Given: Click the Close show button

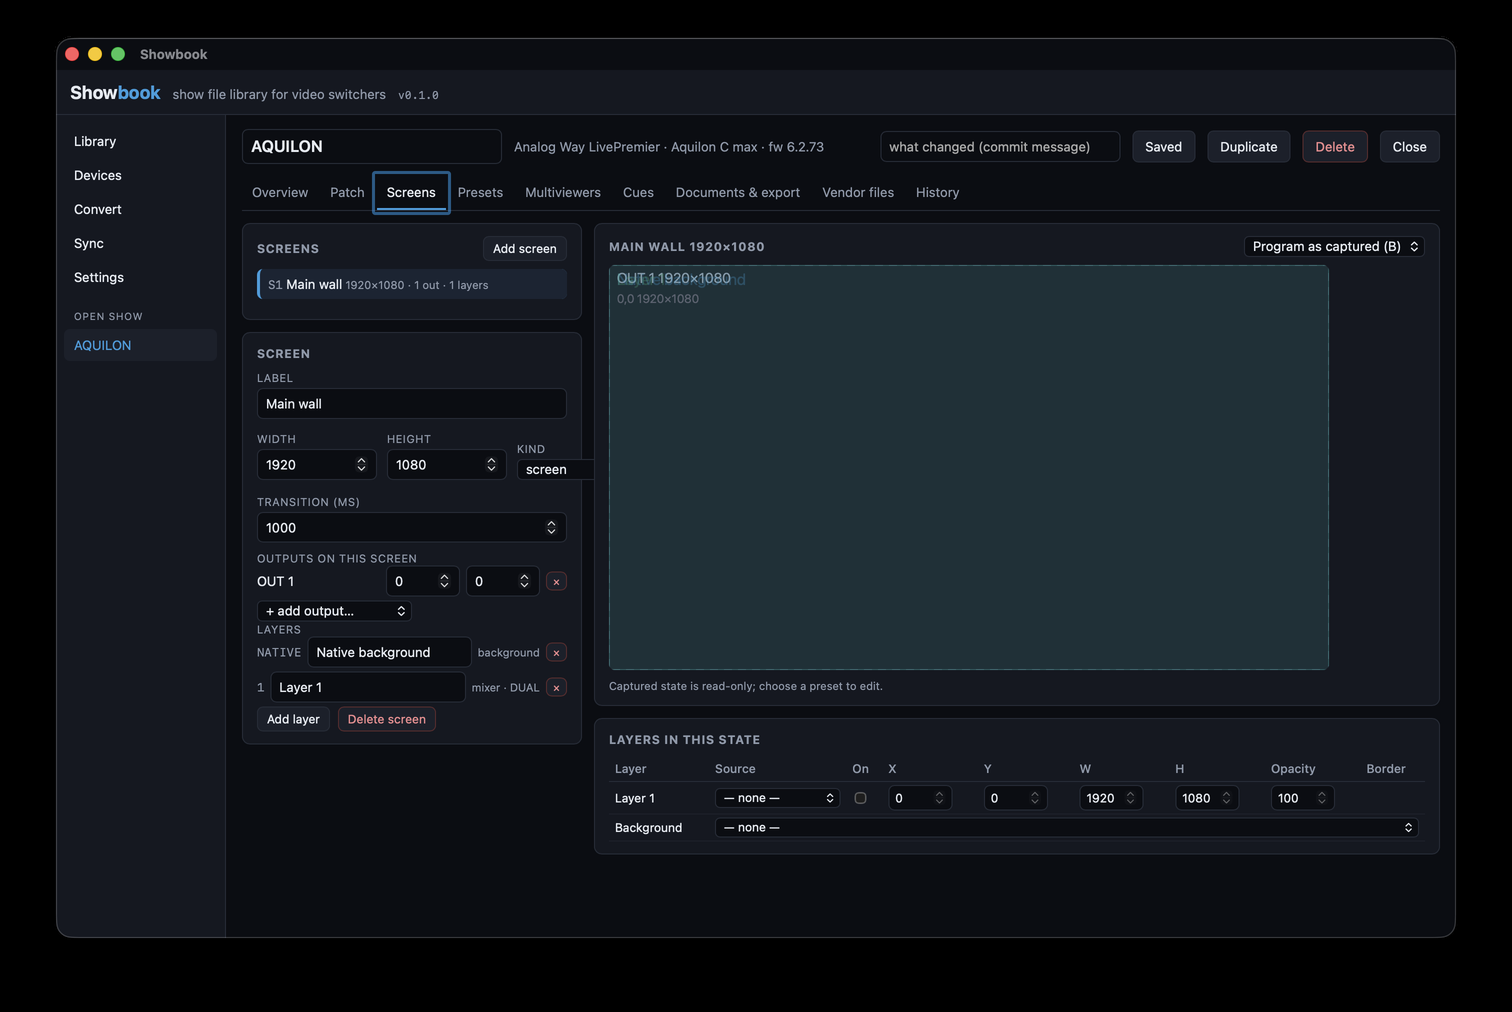Looking at the screenshot, I should click(x=1409, y=146).
